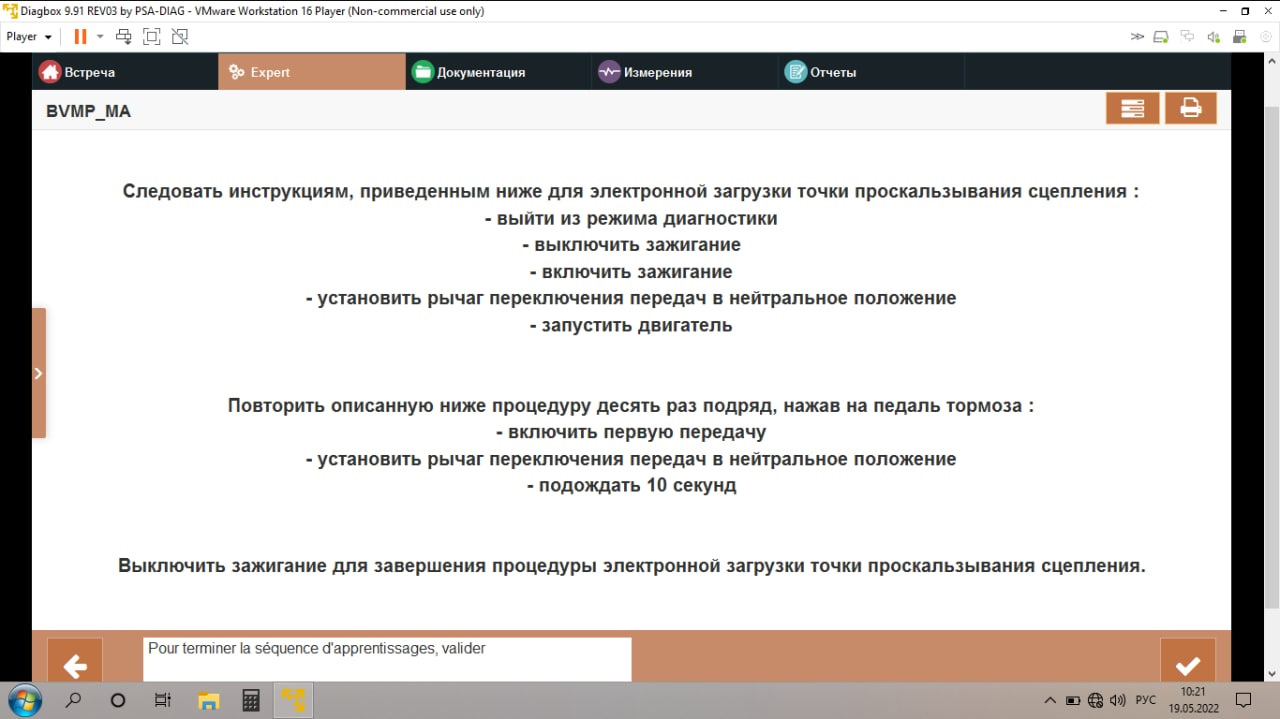
Task: Open the power options dropdown arrow
Action: [x=100, y=36]
